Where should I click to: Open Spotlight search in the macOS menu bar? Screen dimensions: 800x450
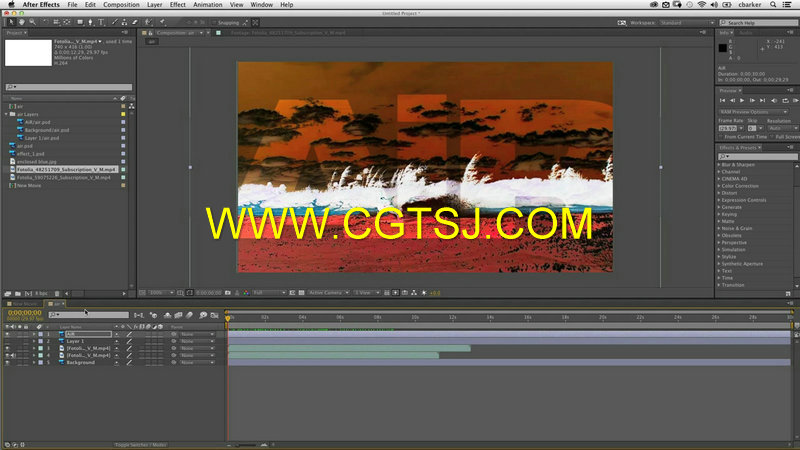773,5
